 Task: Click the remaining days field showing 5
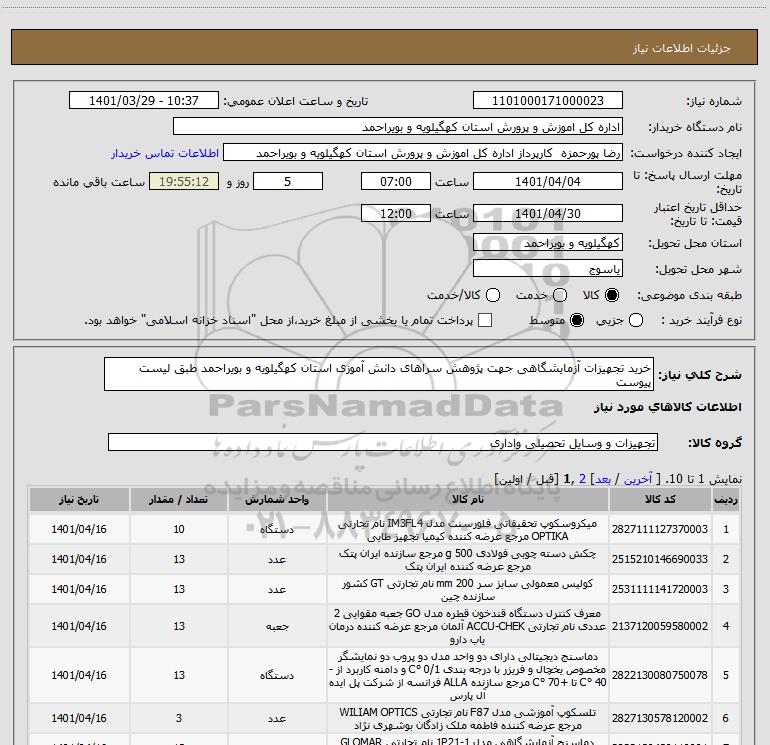[x=288, y=182]
